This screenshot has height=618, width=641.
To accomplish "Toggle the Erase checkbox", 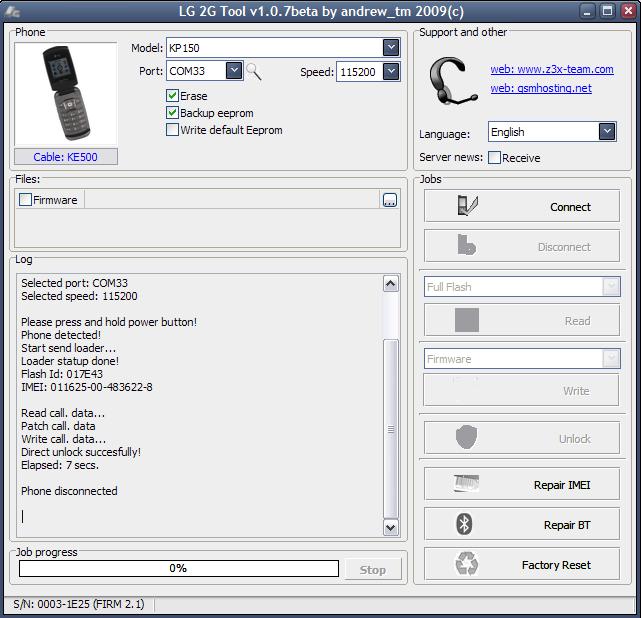I will point(173,96).
